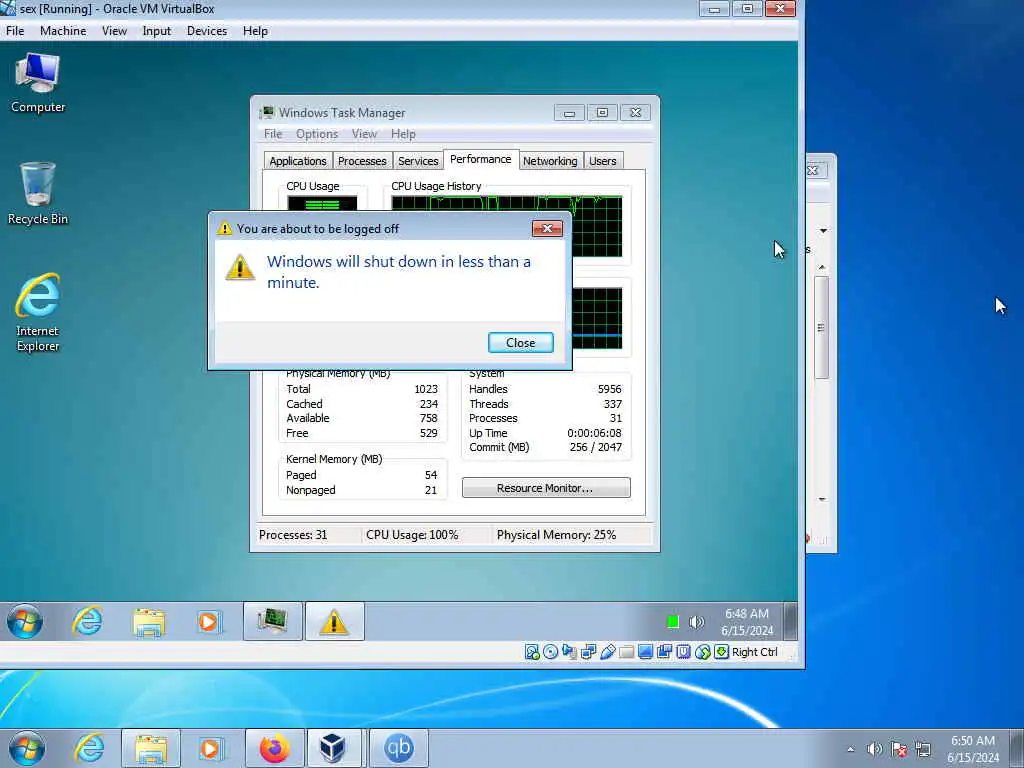
Task: Click the VirtualBox host key arrow icon
Action: point(722,652)
